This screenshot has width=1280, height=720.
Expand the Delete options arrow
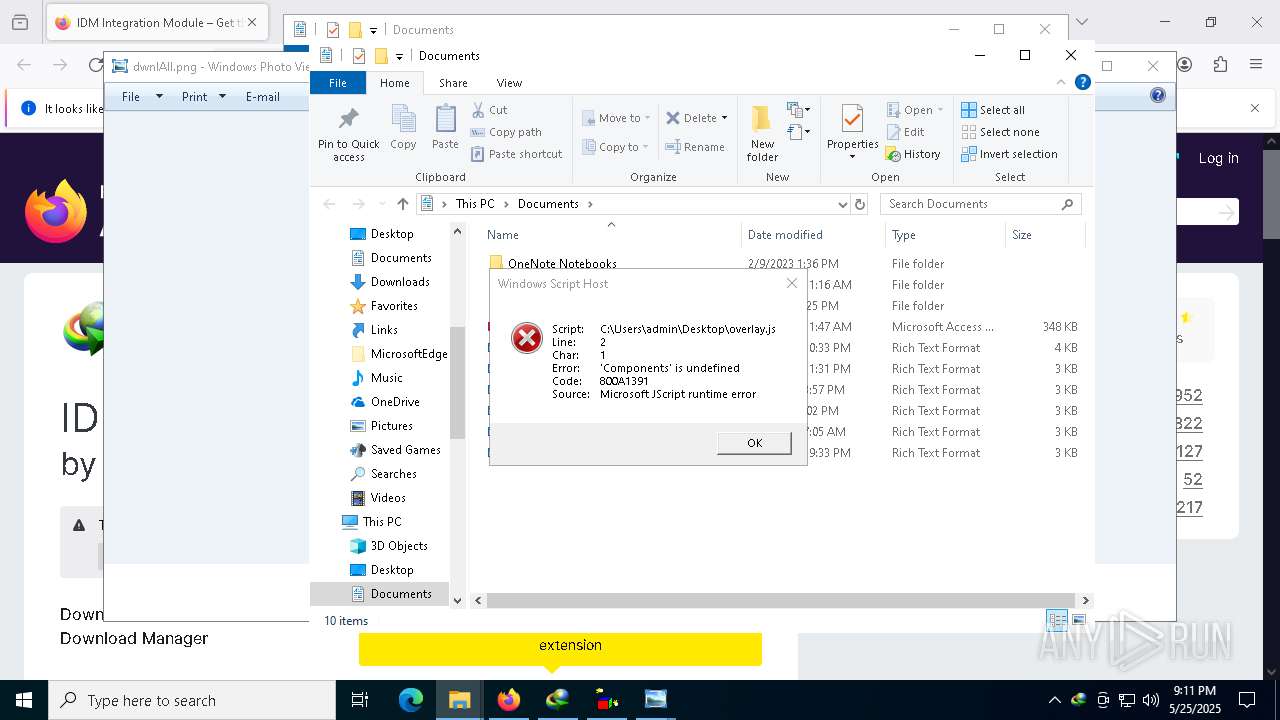click(724, 118)
